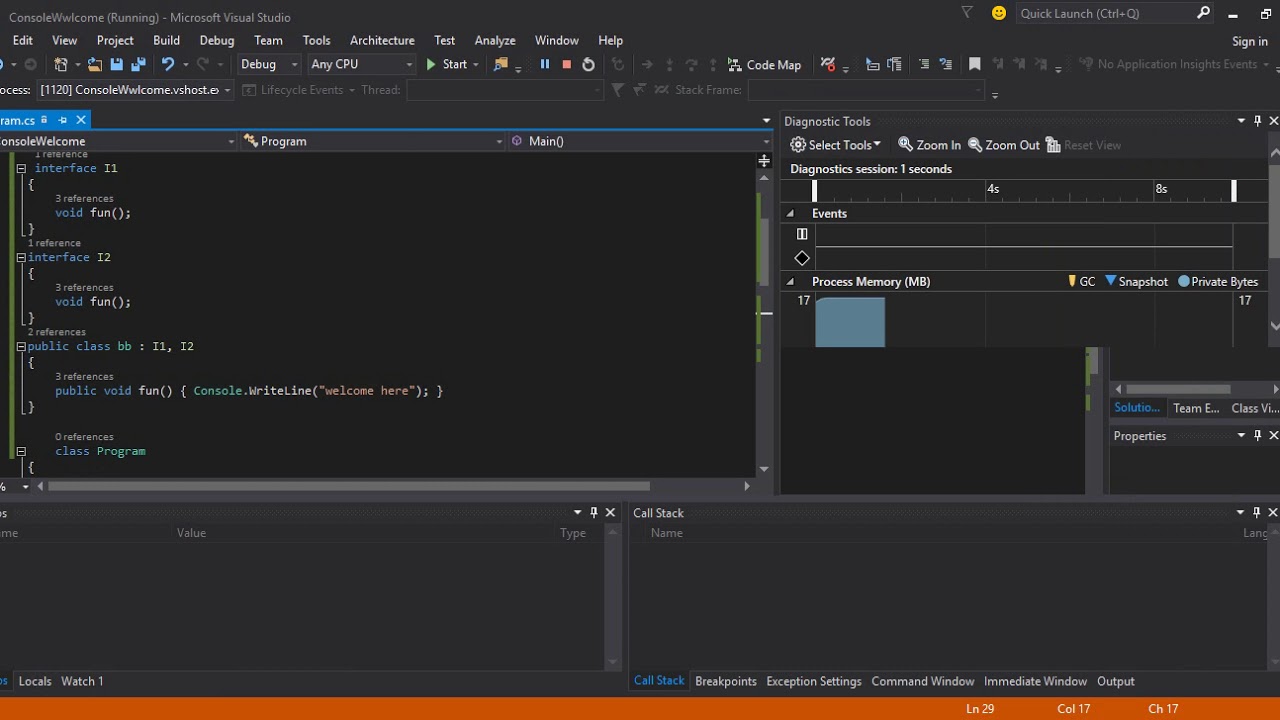
Task: Open the Program type navigation dropdown
Action: [x=374, y=141]
